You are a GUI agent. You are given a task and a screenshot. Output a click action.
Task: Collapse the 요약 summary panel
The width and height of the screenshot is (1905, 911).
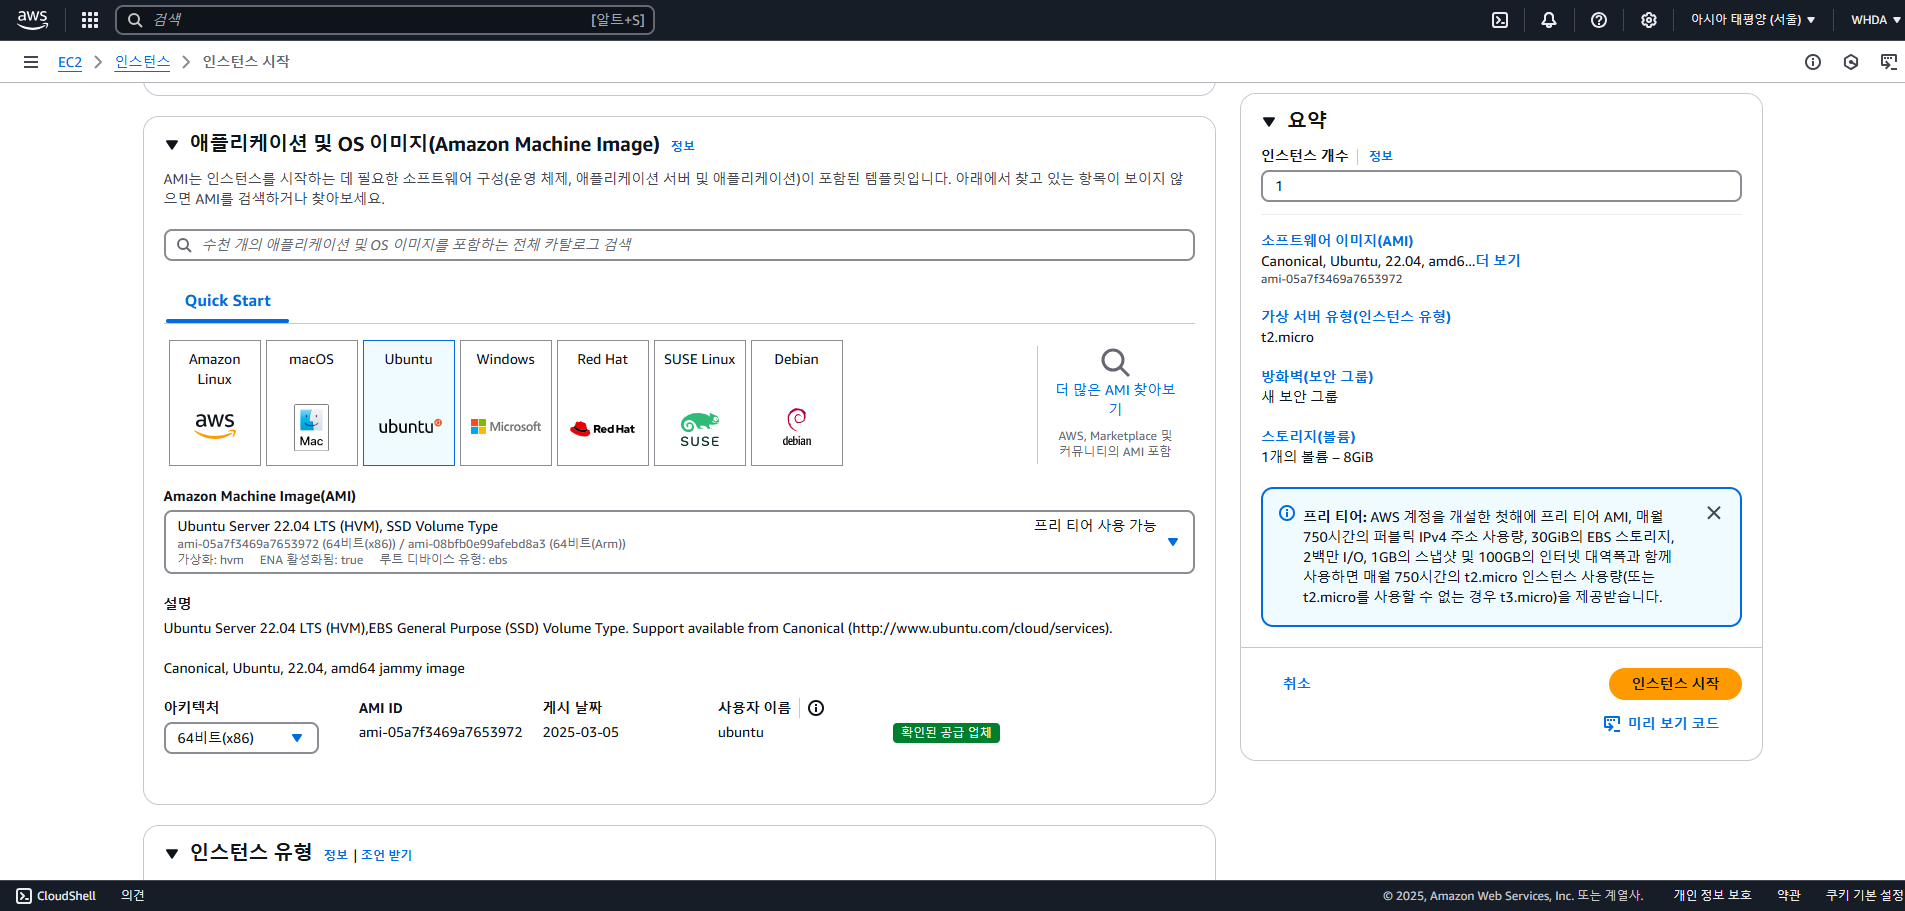pyautogui.click(x=1269, y=121)
